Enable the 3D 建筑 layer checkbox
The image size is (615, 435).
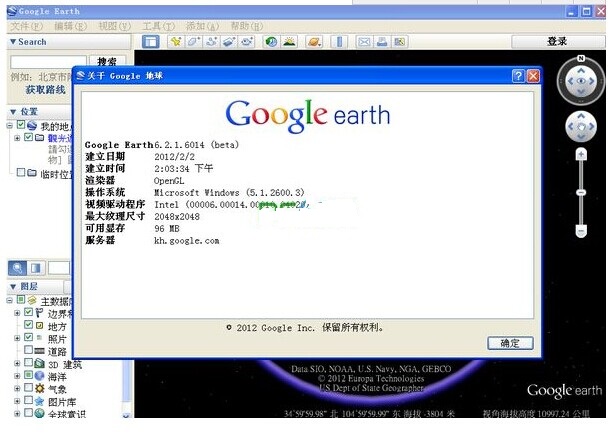point(28,362)
